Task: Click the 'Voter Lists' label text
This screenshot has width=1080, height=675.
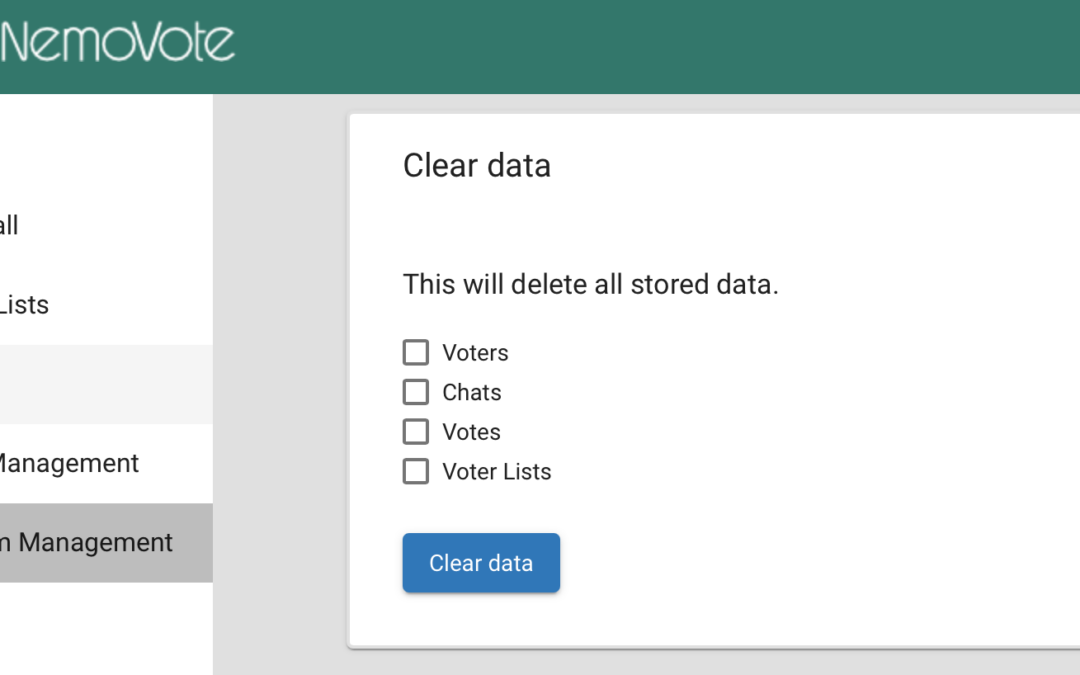Action: (x=497, y=471)
